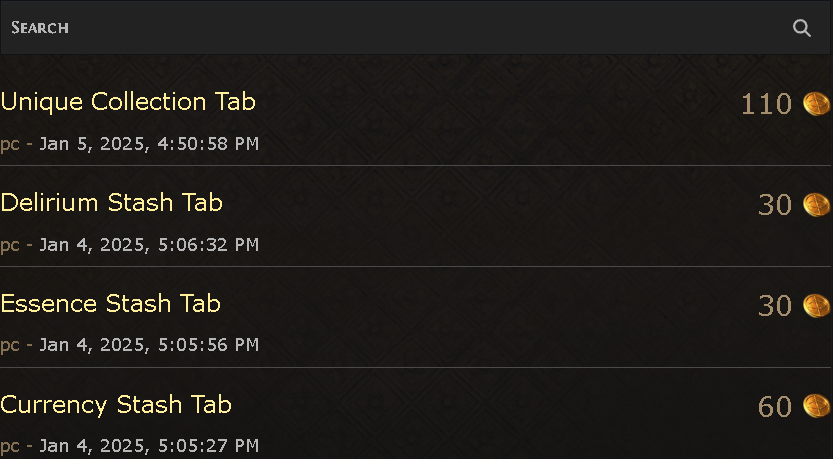The image size is (833, 459).
Task: Click the coin icon in Essence row
Action: [816, 305]
